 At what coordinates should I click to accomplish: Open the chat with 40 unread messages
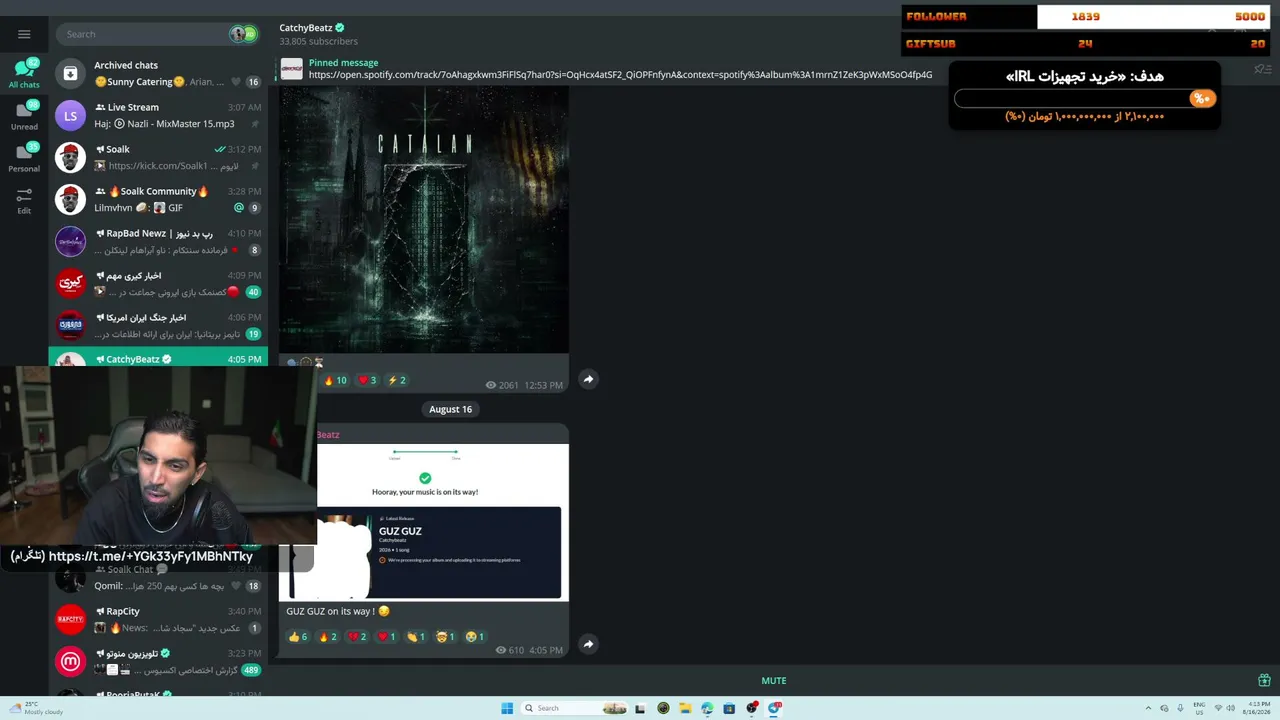coord(158,283)
